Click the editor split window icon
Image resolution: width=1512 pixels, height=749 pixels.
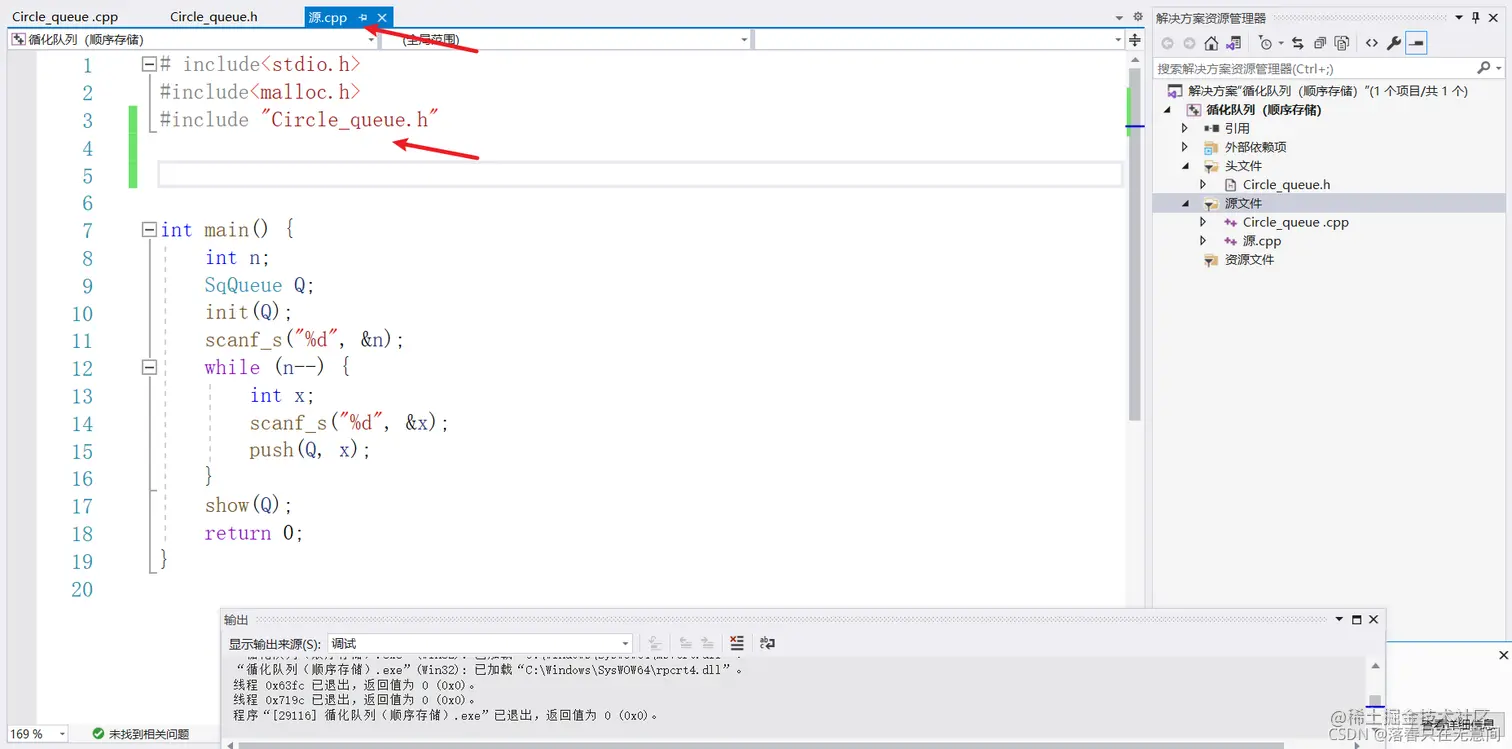[x=1135, y=40]
